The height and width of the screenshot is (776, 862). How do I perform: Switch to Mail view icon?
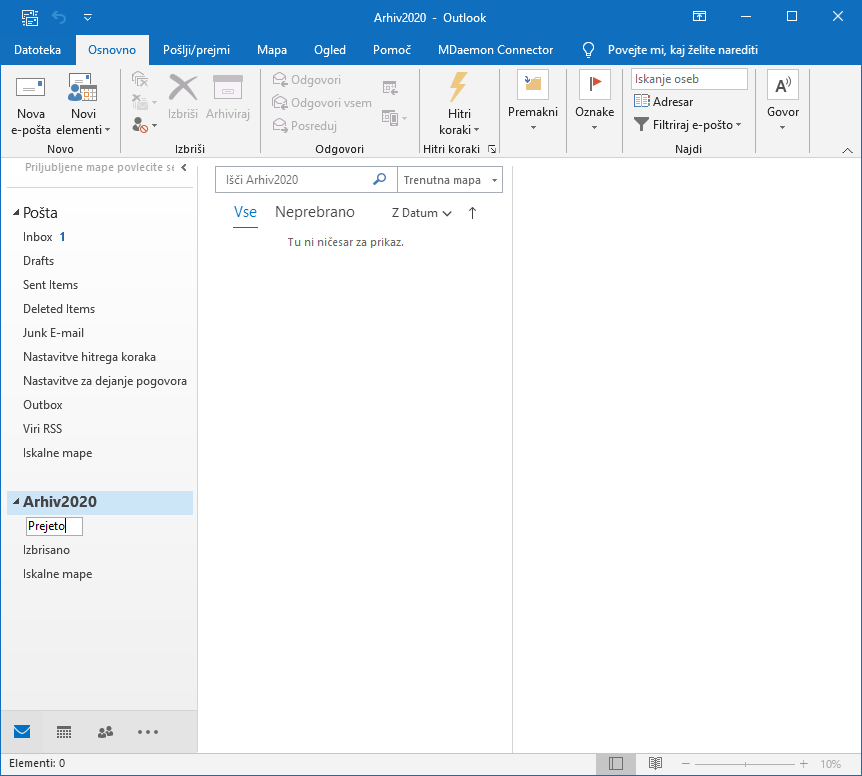22,731
